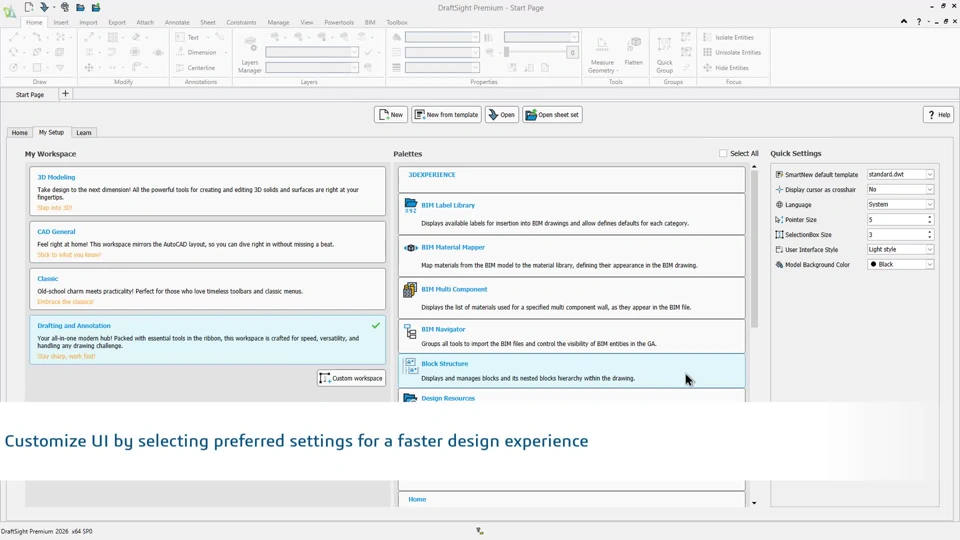The height and width of the screenshot is (540, 960).
Task: Select the Centerline annotation tool
Action: click(x=195, y=68)
